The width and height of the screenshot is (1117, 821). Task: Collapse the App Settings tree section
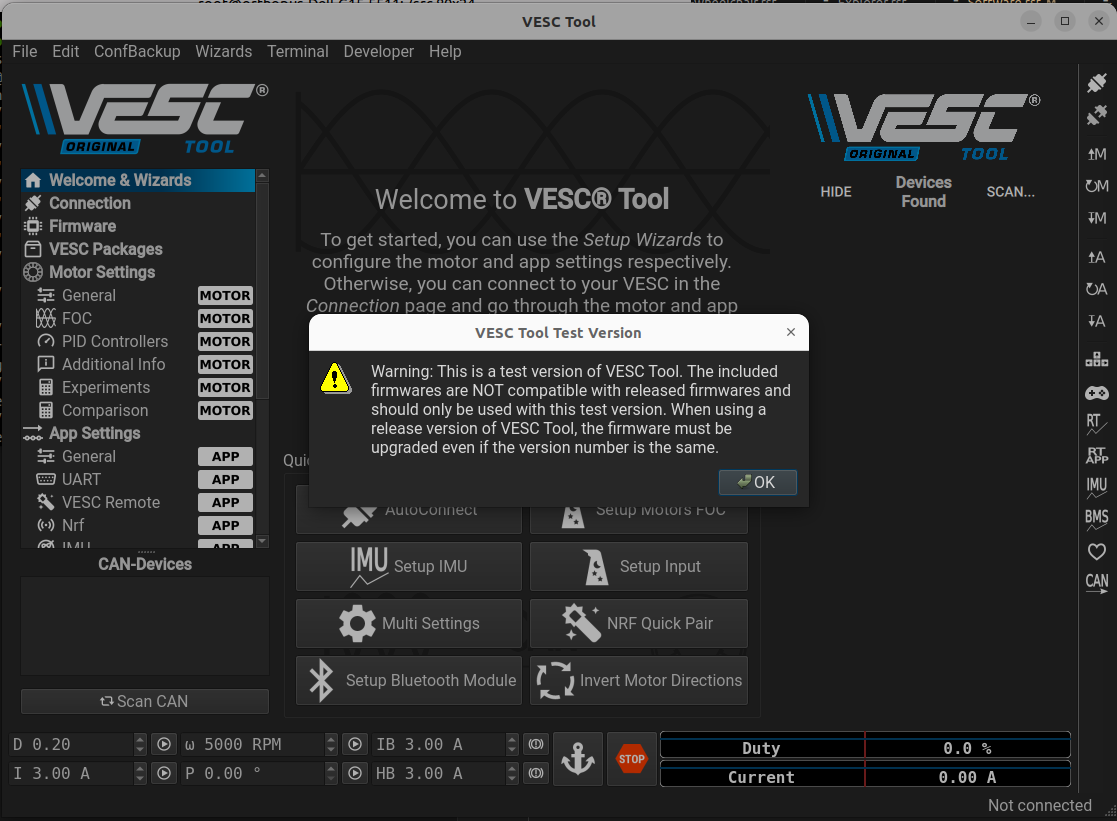(93, 433)
